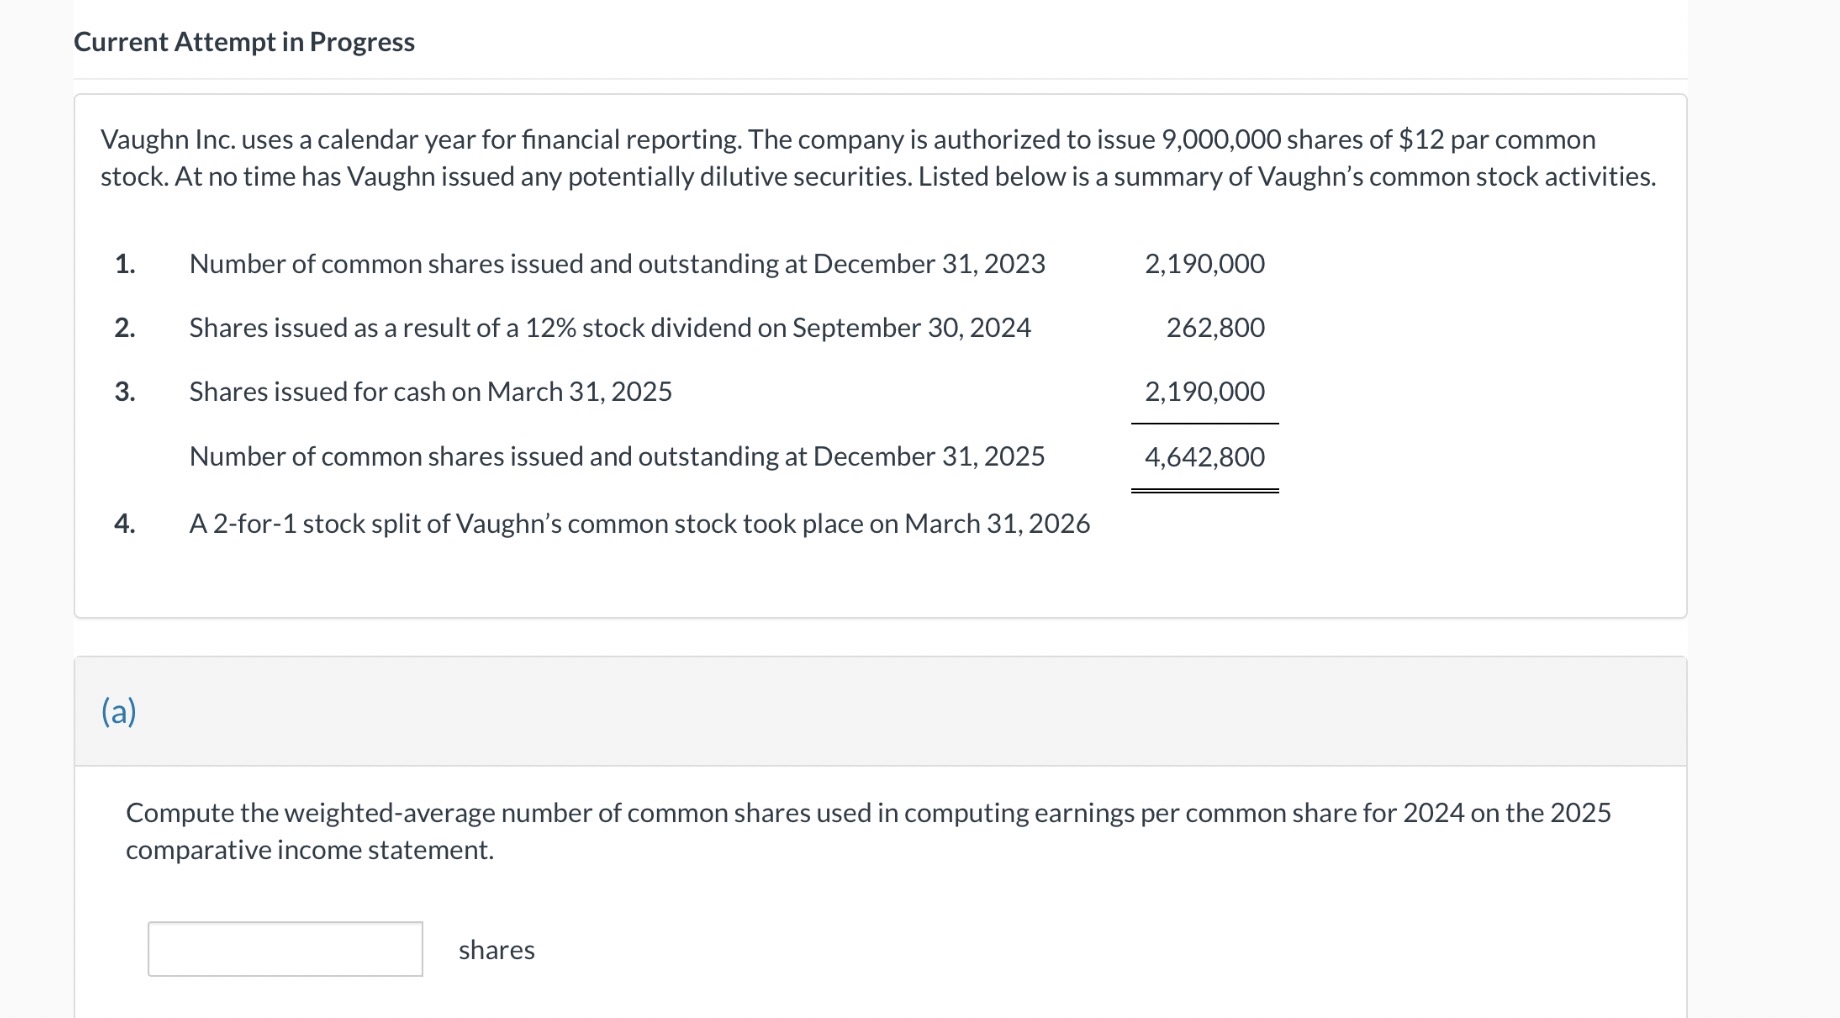Click the gray header bar of part (a)
The width and height of the screenshot is (1840, 1018).
click(x=880, y=712)
